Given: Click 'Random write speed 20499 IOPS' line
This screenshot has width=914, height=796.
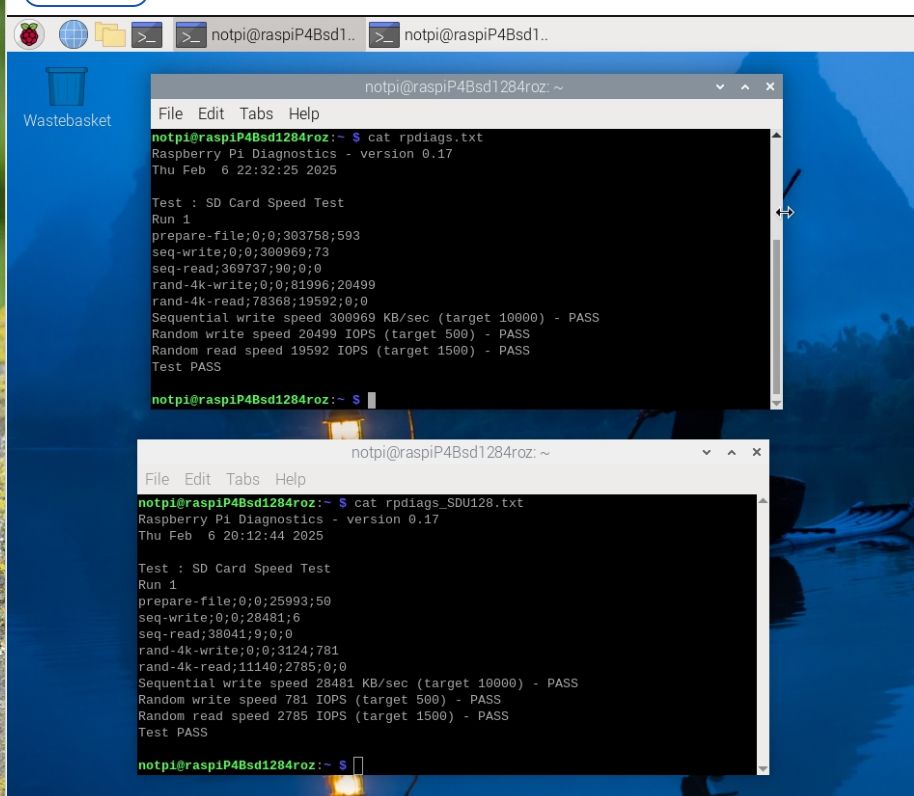Looking at the screenshot, I should (x=341, y=334).
